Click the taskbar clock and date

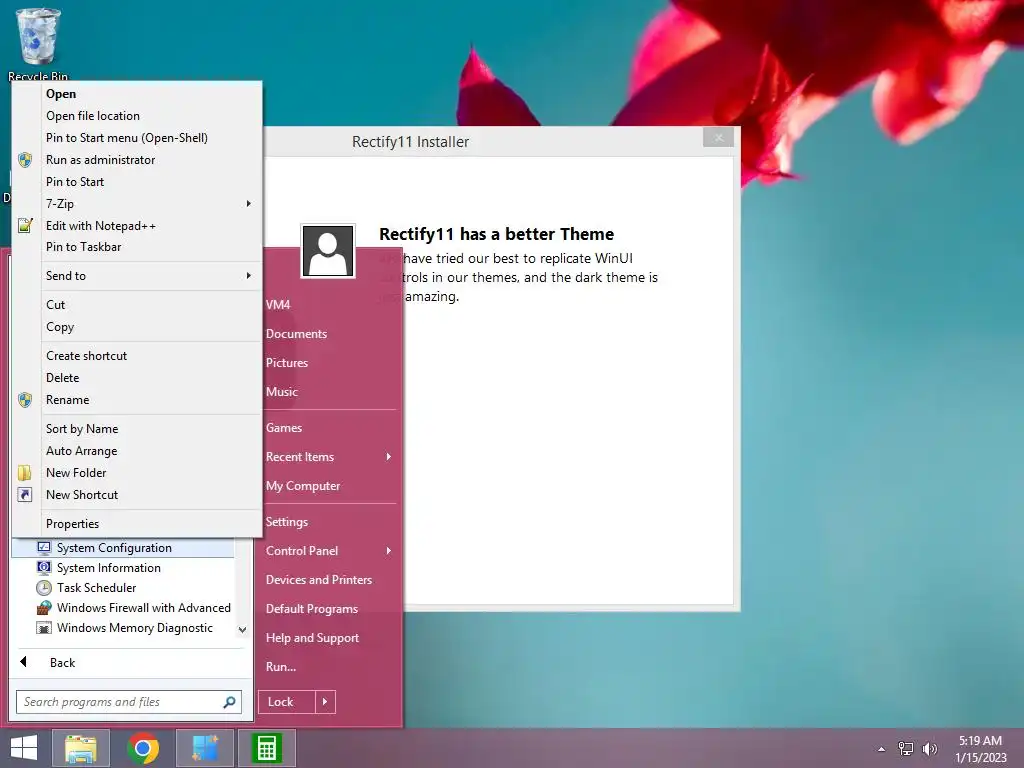pos(980,749)
